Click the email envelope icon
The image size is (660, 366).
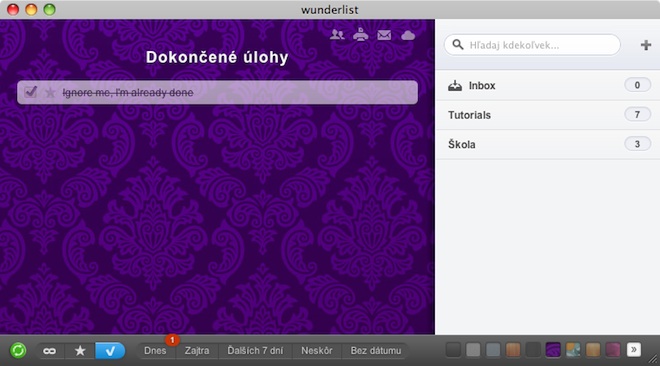click(384, 35)
